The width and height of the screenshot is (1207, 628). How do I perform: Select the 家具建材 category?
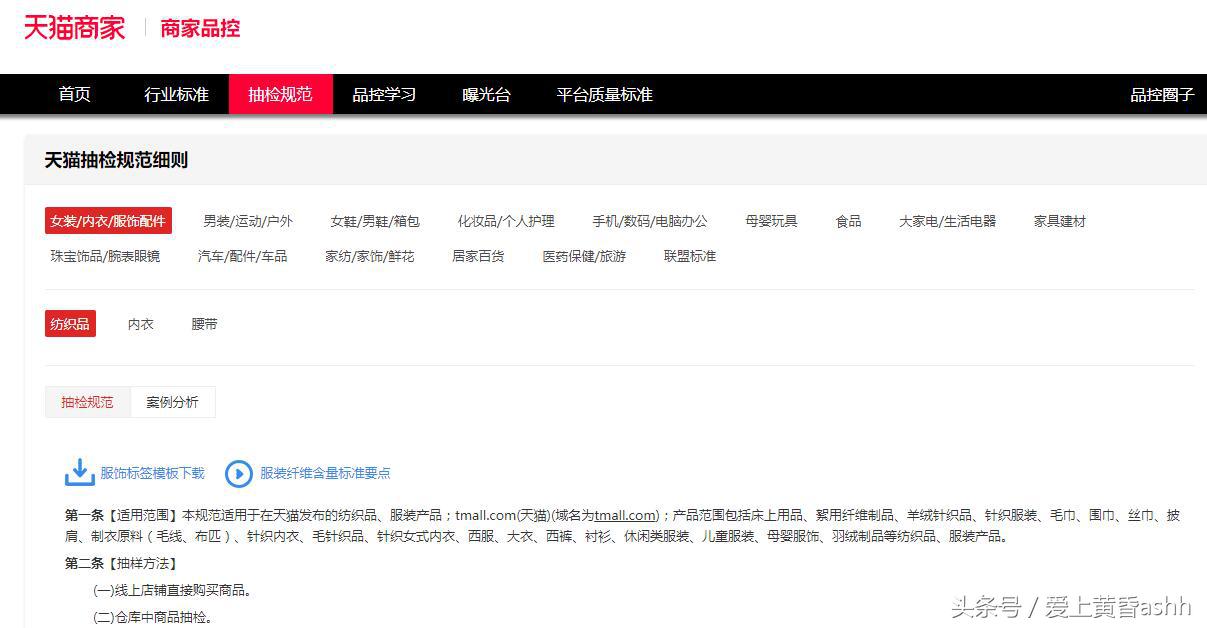point(1060,221)
